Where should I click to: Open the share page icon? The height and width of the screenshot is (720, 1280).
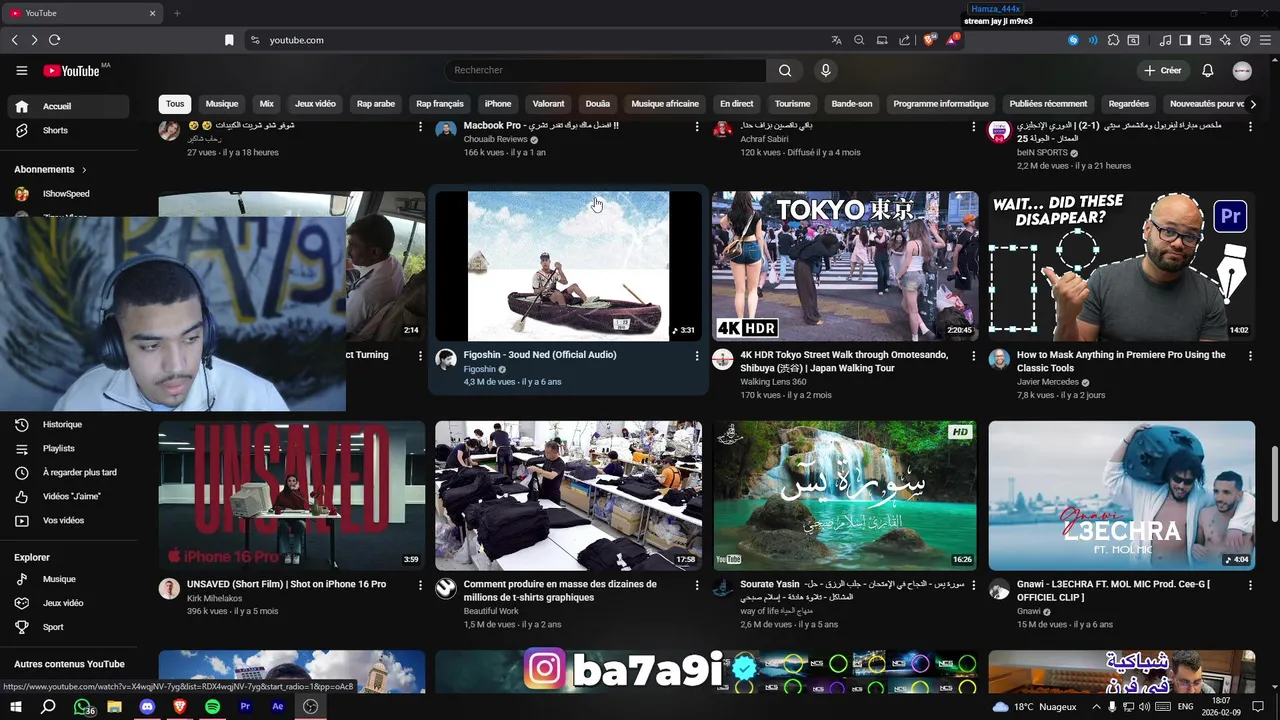pos(904,40)
